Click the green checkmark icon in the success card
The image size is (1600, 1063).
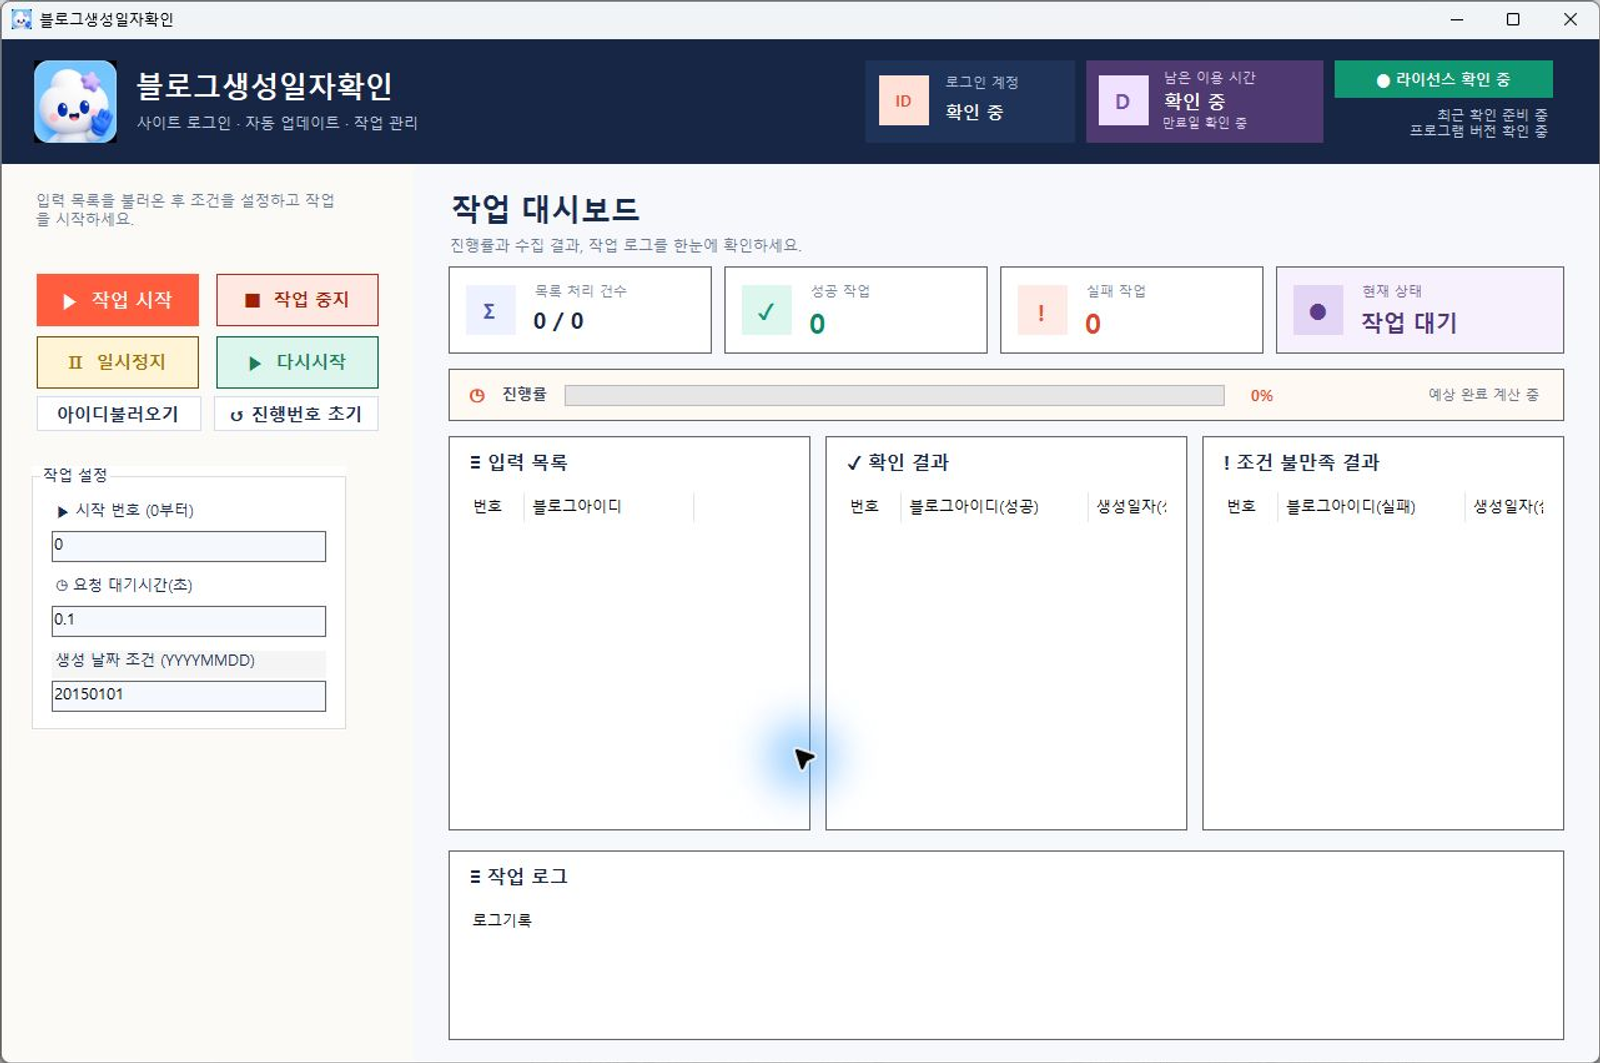click(766, 310)
